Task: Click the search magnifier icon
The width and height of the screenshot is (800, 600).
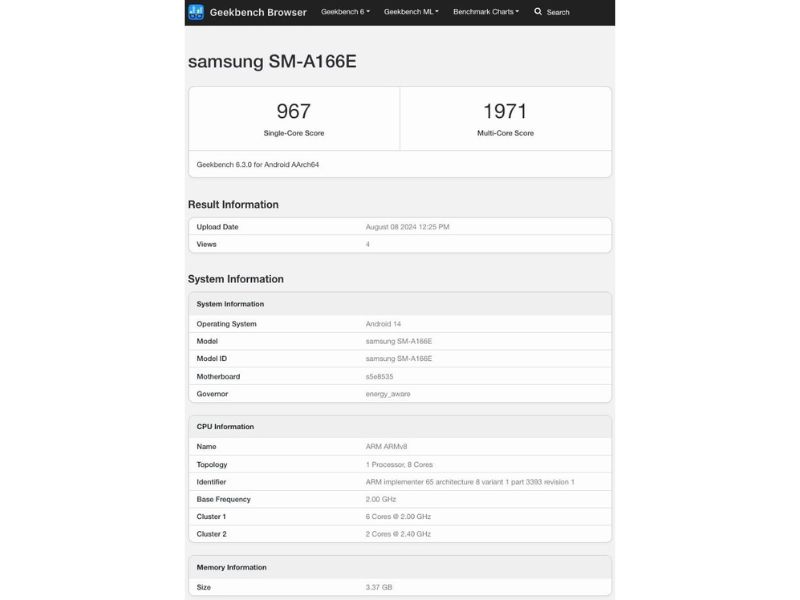Action: coord(538,12)
